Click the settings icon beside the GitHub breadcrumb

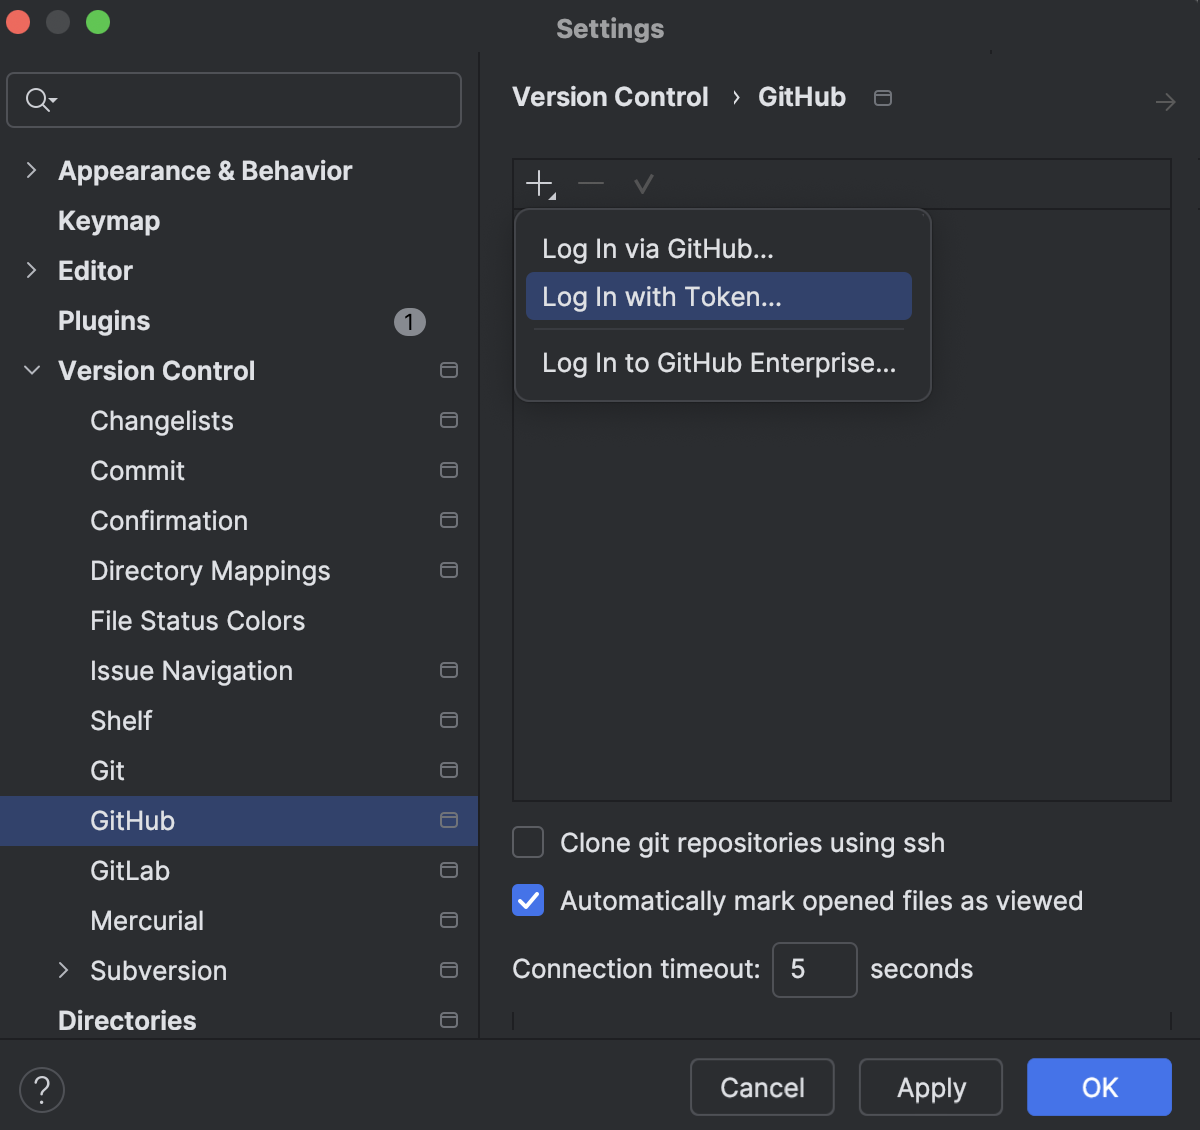coord(882,97)
